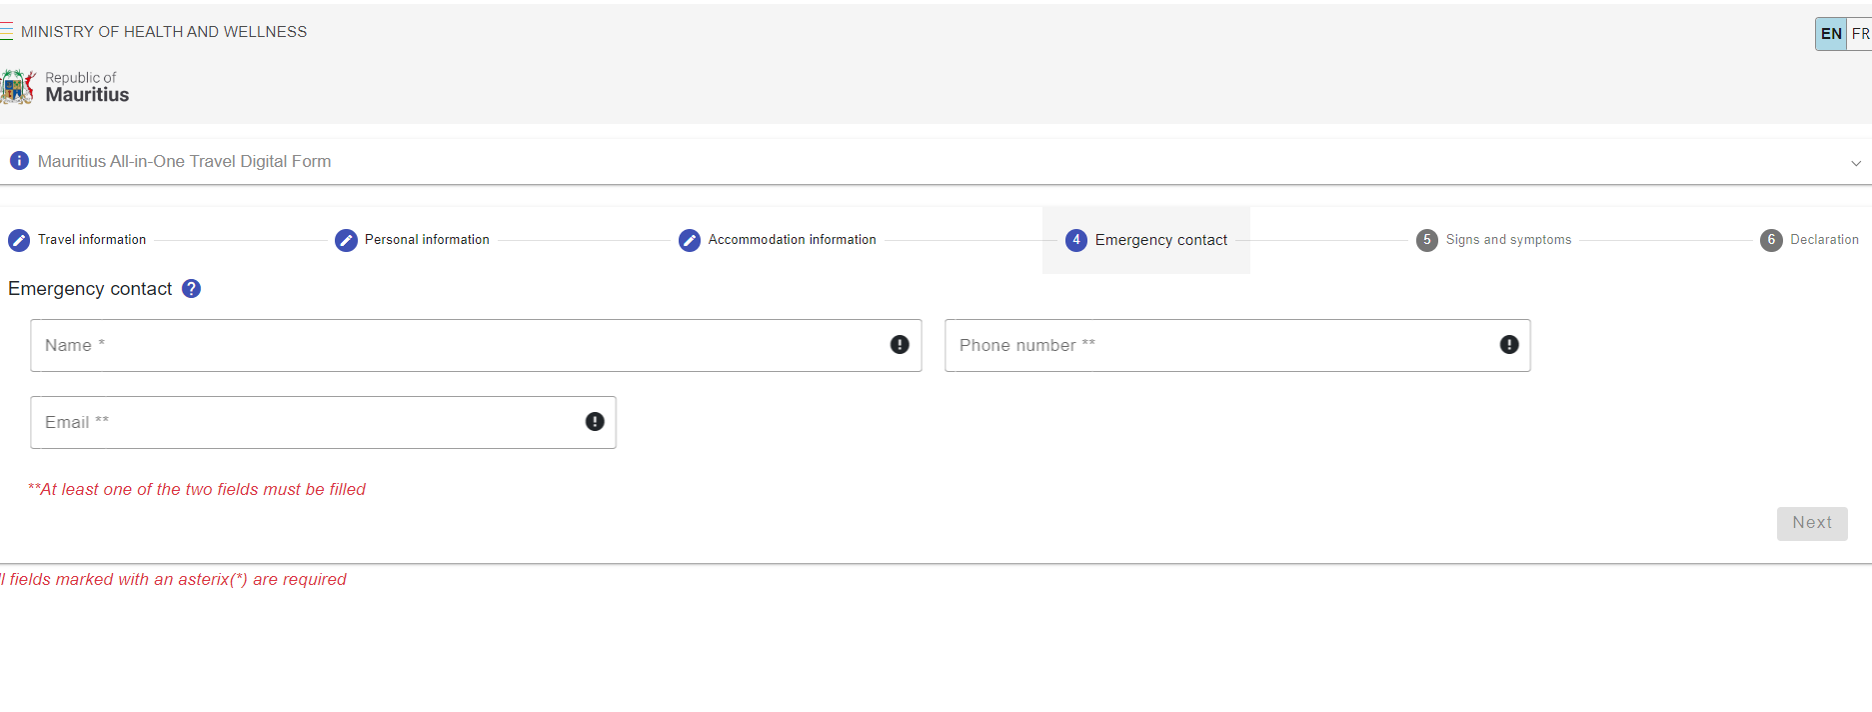Click the Personal information pencil icon
Image resolution: width=1872 pixels, height=712 pixels.
(x=346, y=240)
